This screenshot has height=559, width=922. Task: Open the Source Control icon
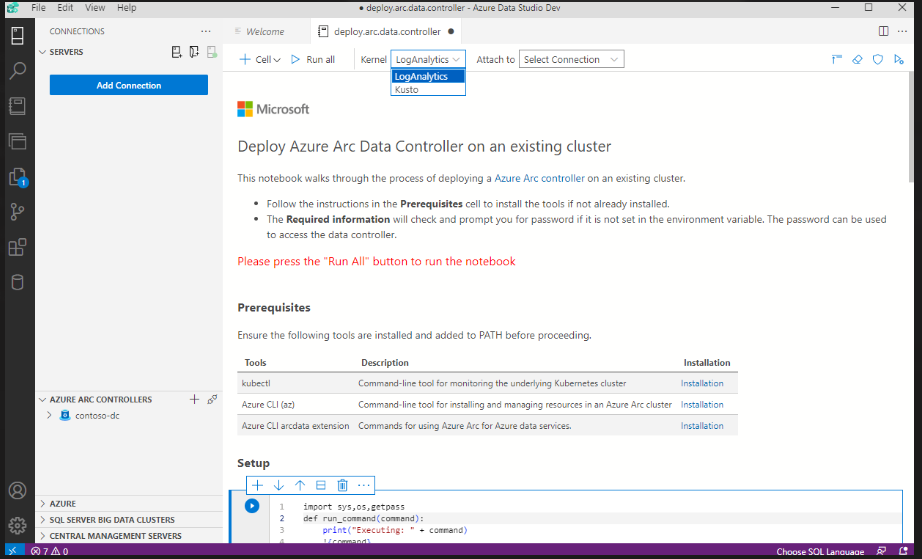point(17,212)
